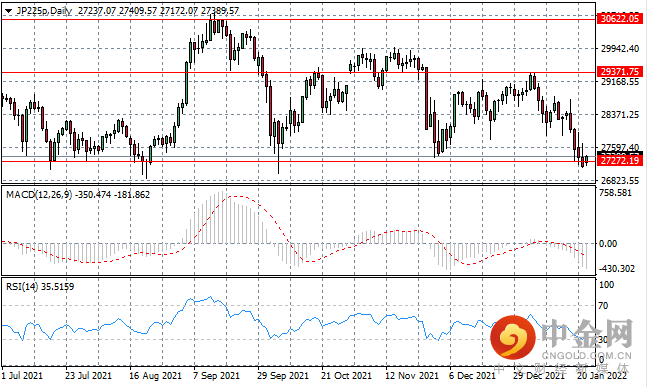Click the triangle arrow beside JP225p,Daily

8,11
